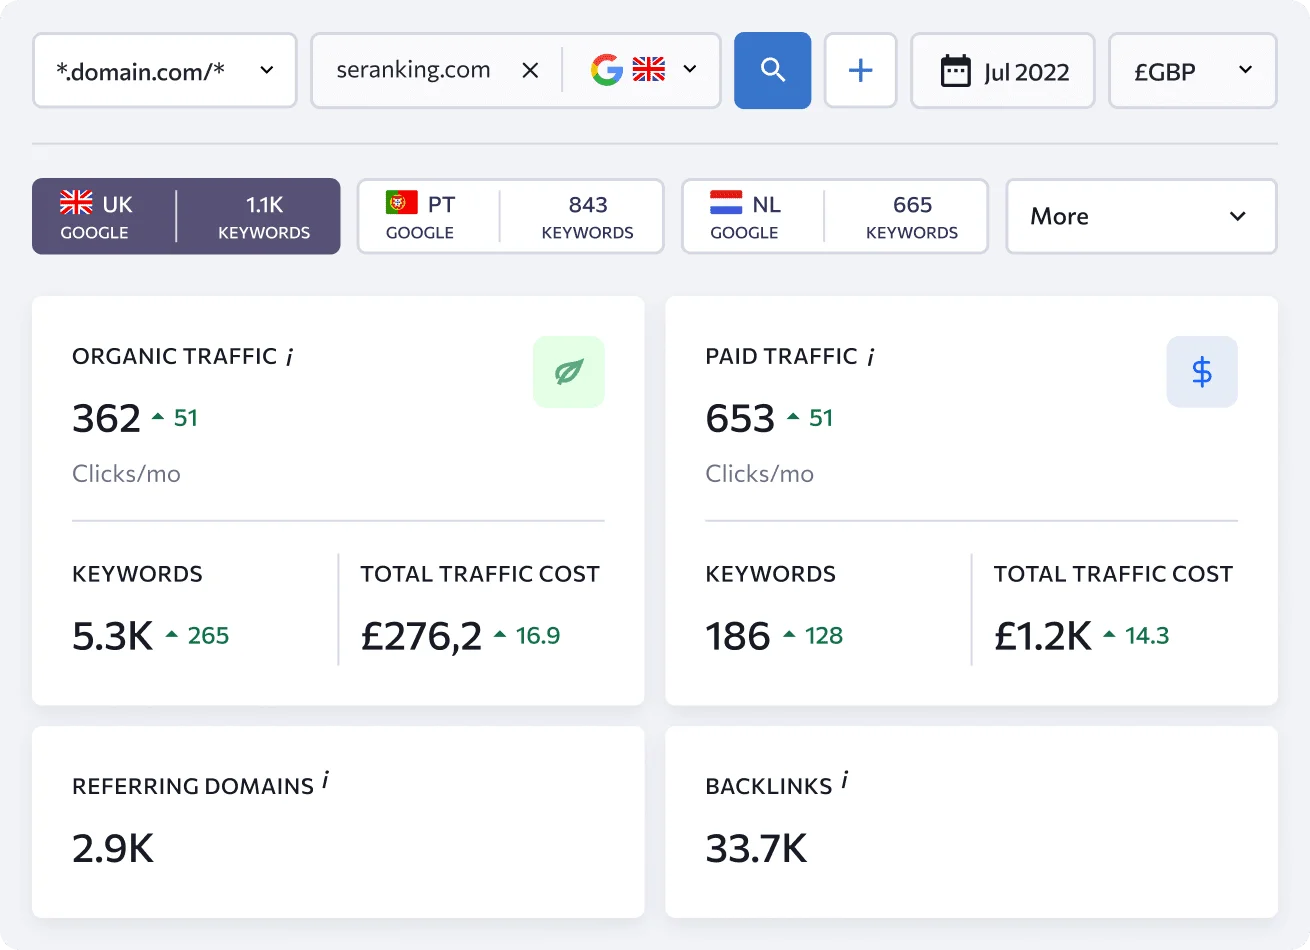
Task: Open the search engine region dropdown chevron
Action: coord(689,70)
